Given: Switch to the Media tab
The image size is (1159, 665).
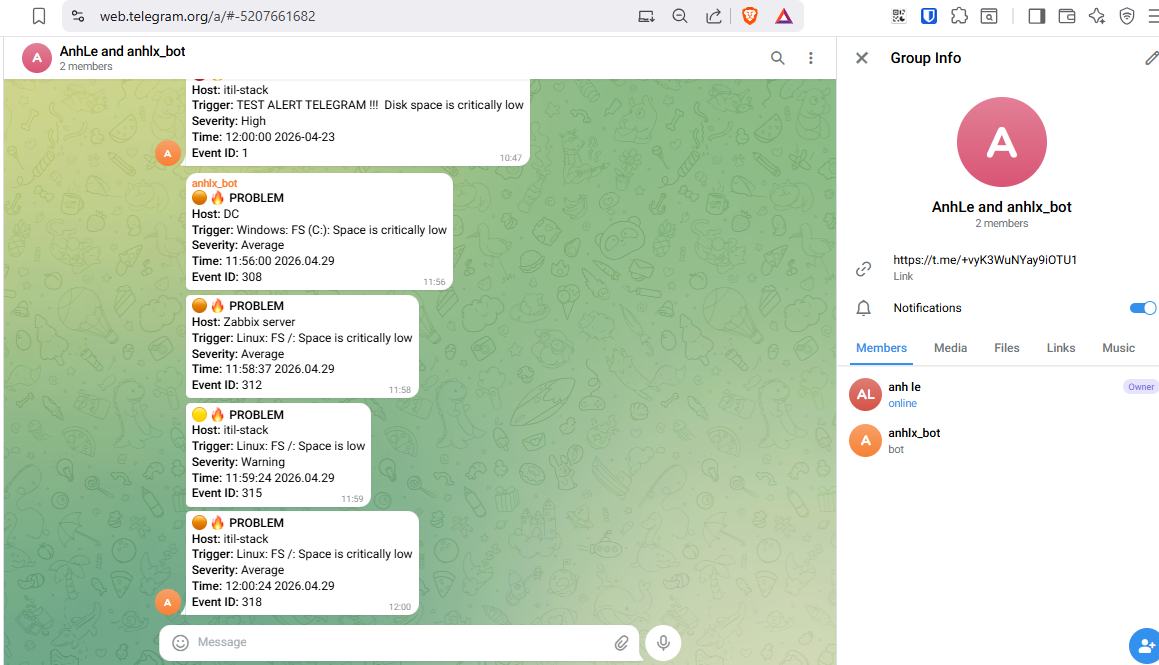Looking at the screenshot, I should click(x=950, y=348).
